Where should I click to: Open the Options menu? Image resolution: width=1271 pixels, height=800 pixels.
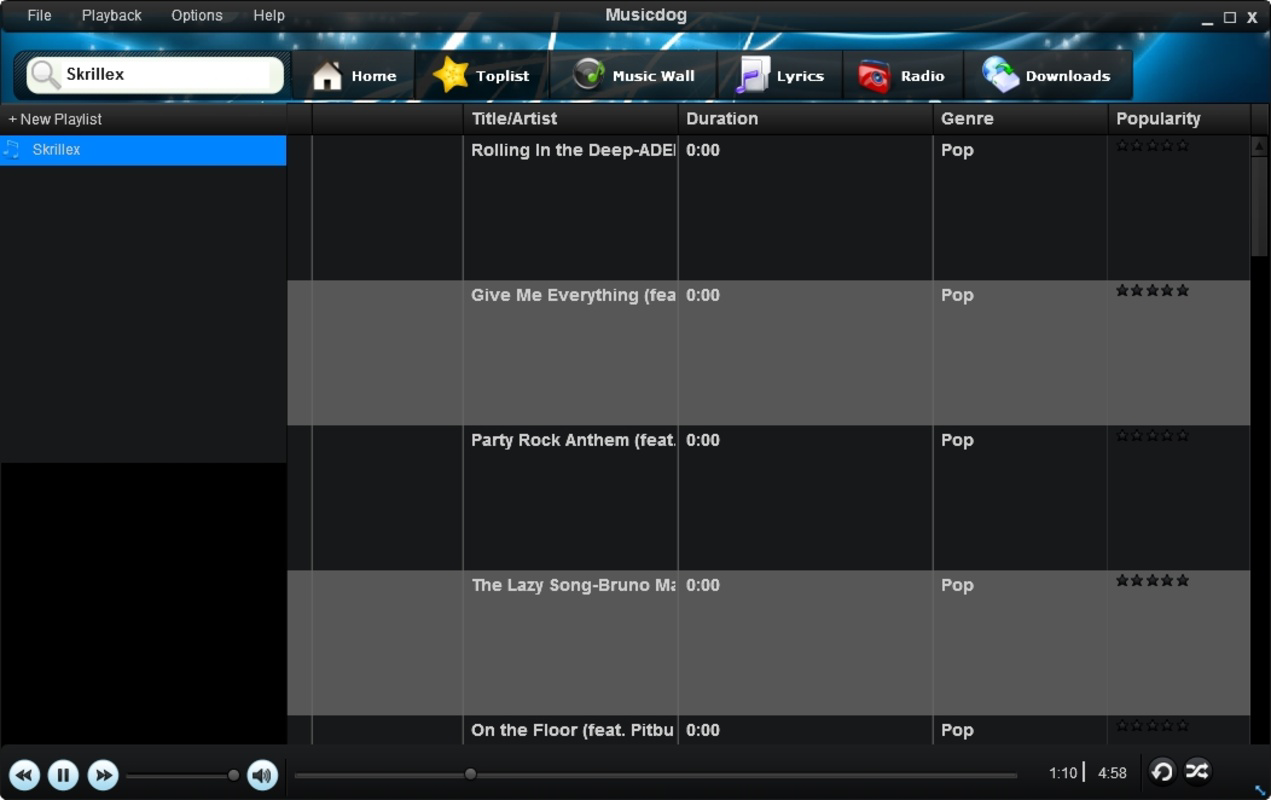pyautogui.click(x=197, y=16)
